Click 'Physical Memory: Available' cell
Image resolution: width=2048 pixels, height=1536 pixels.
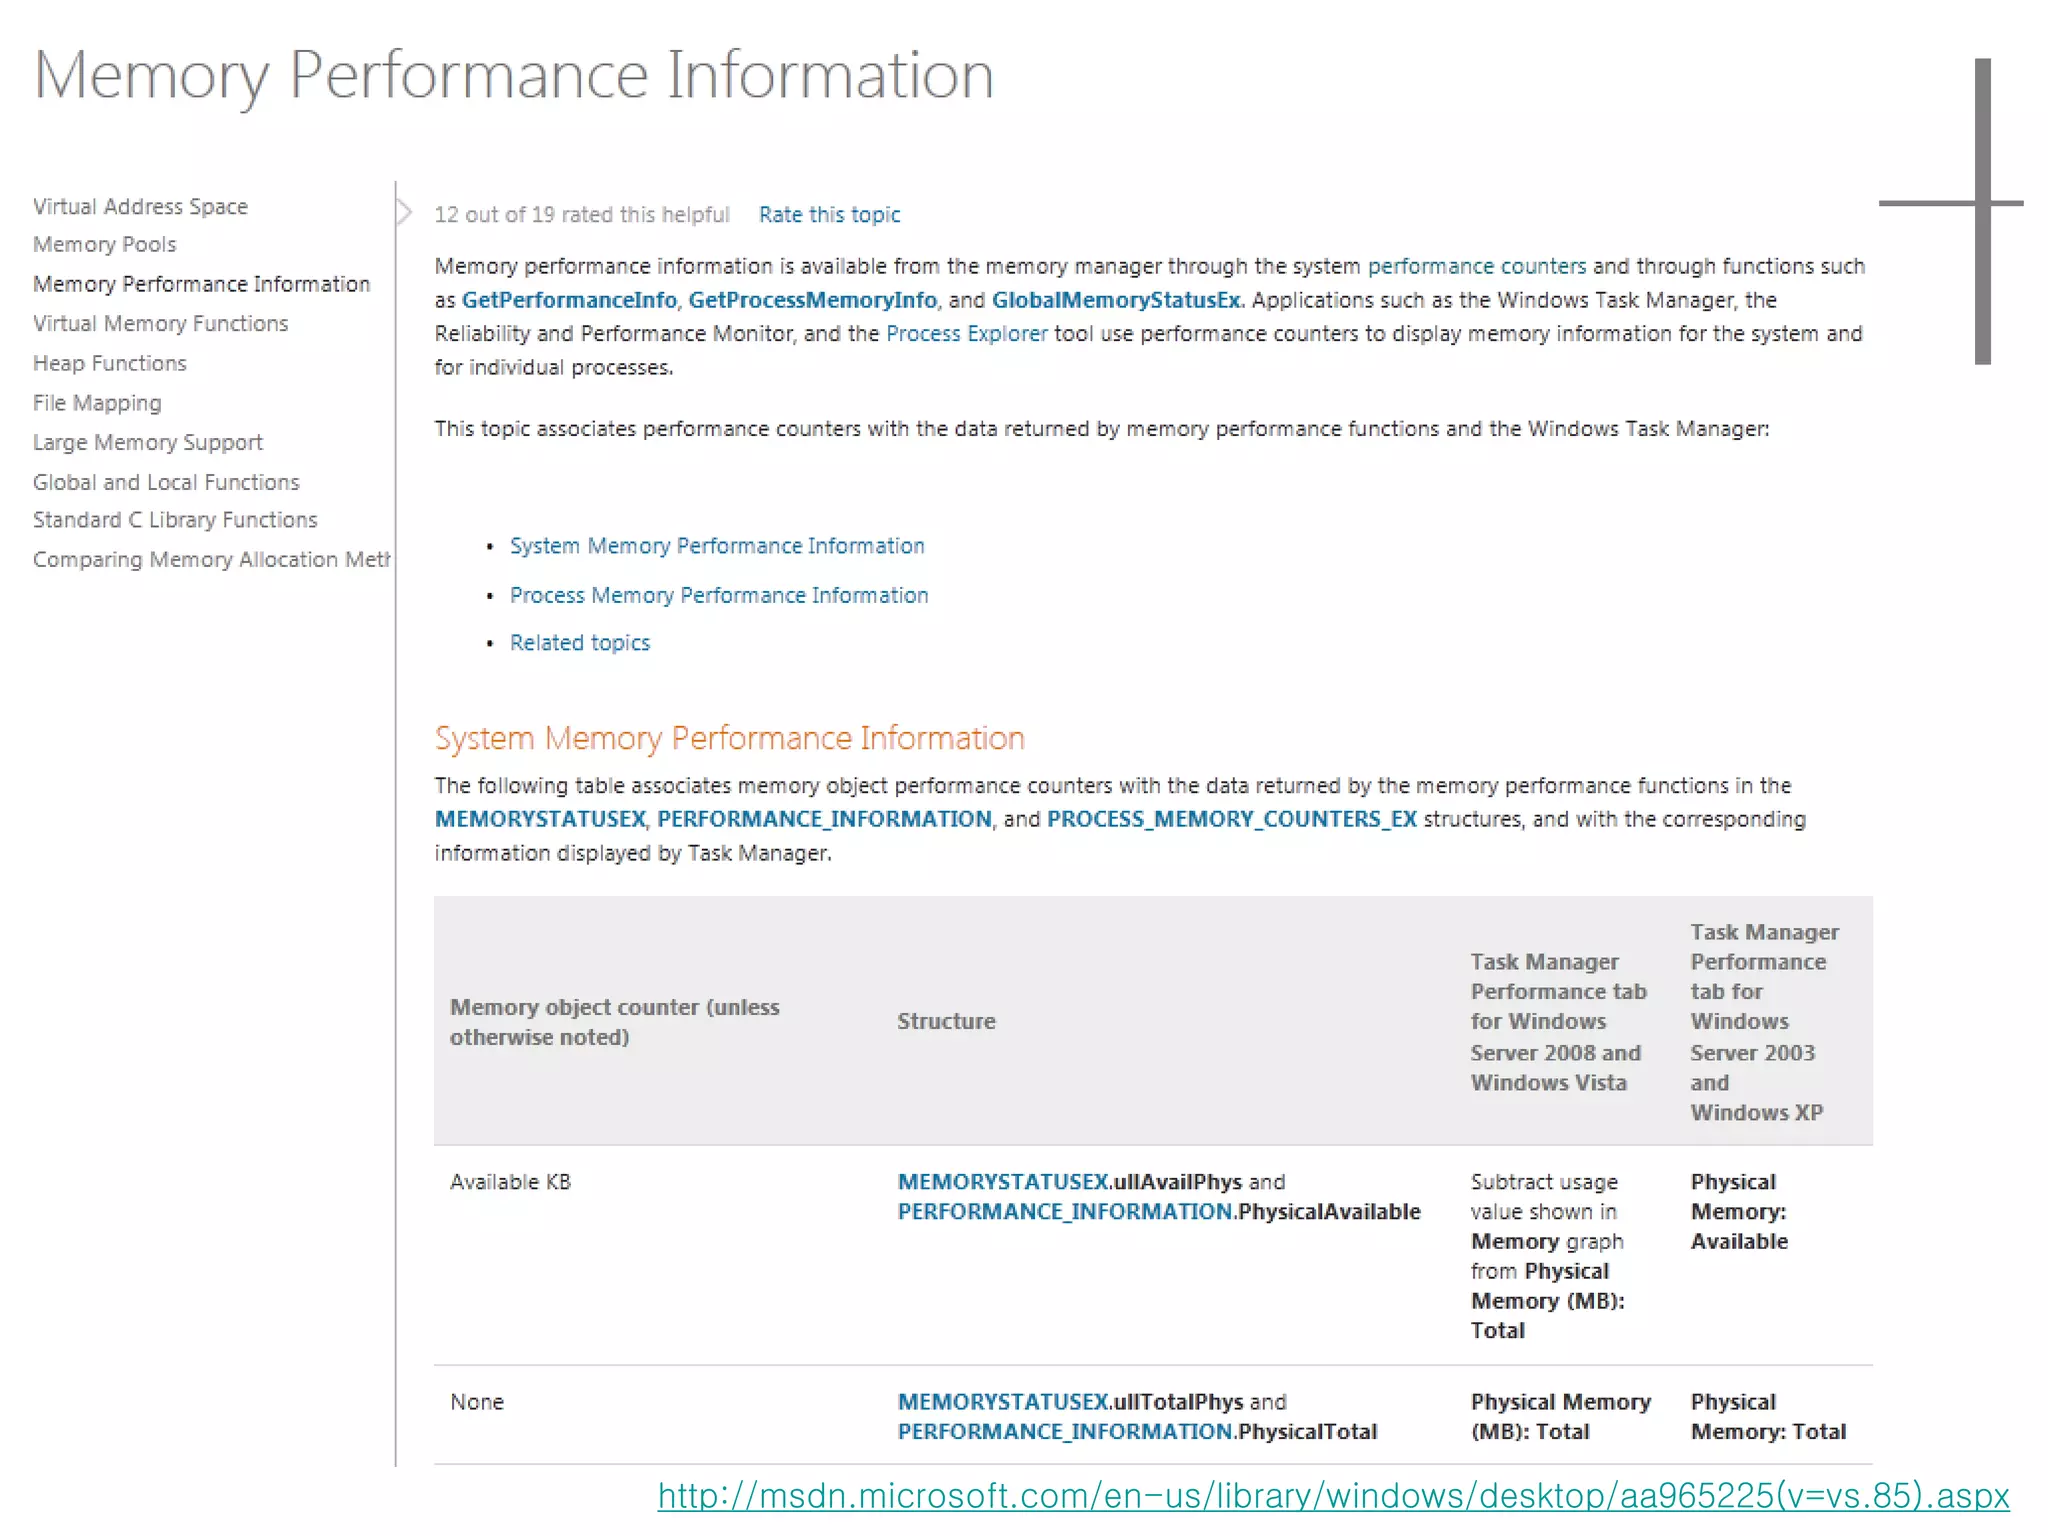[1739, 1212]
